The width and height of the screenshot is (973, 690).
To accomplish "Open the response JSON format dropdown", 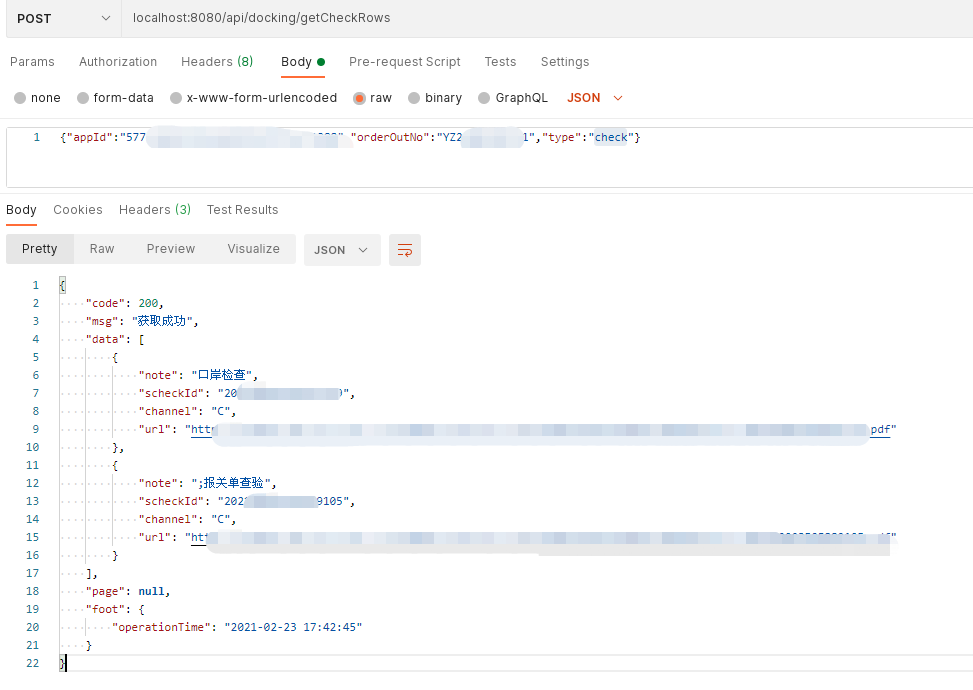I will [342, 250].
